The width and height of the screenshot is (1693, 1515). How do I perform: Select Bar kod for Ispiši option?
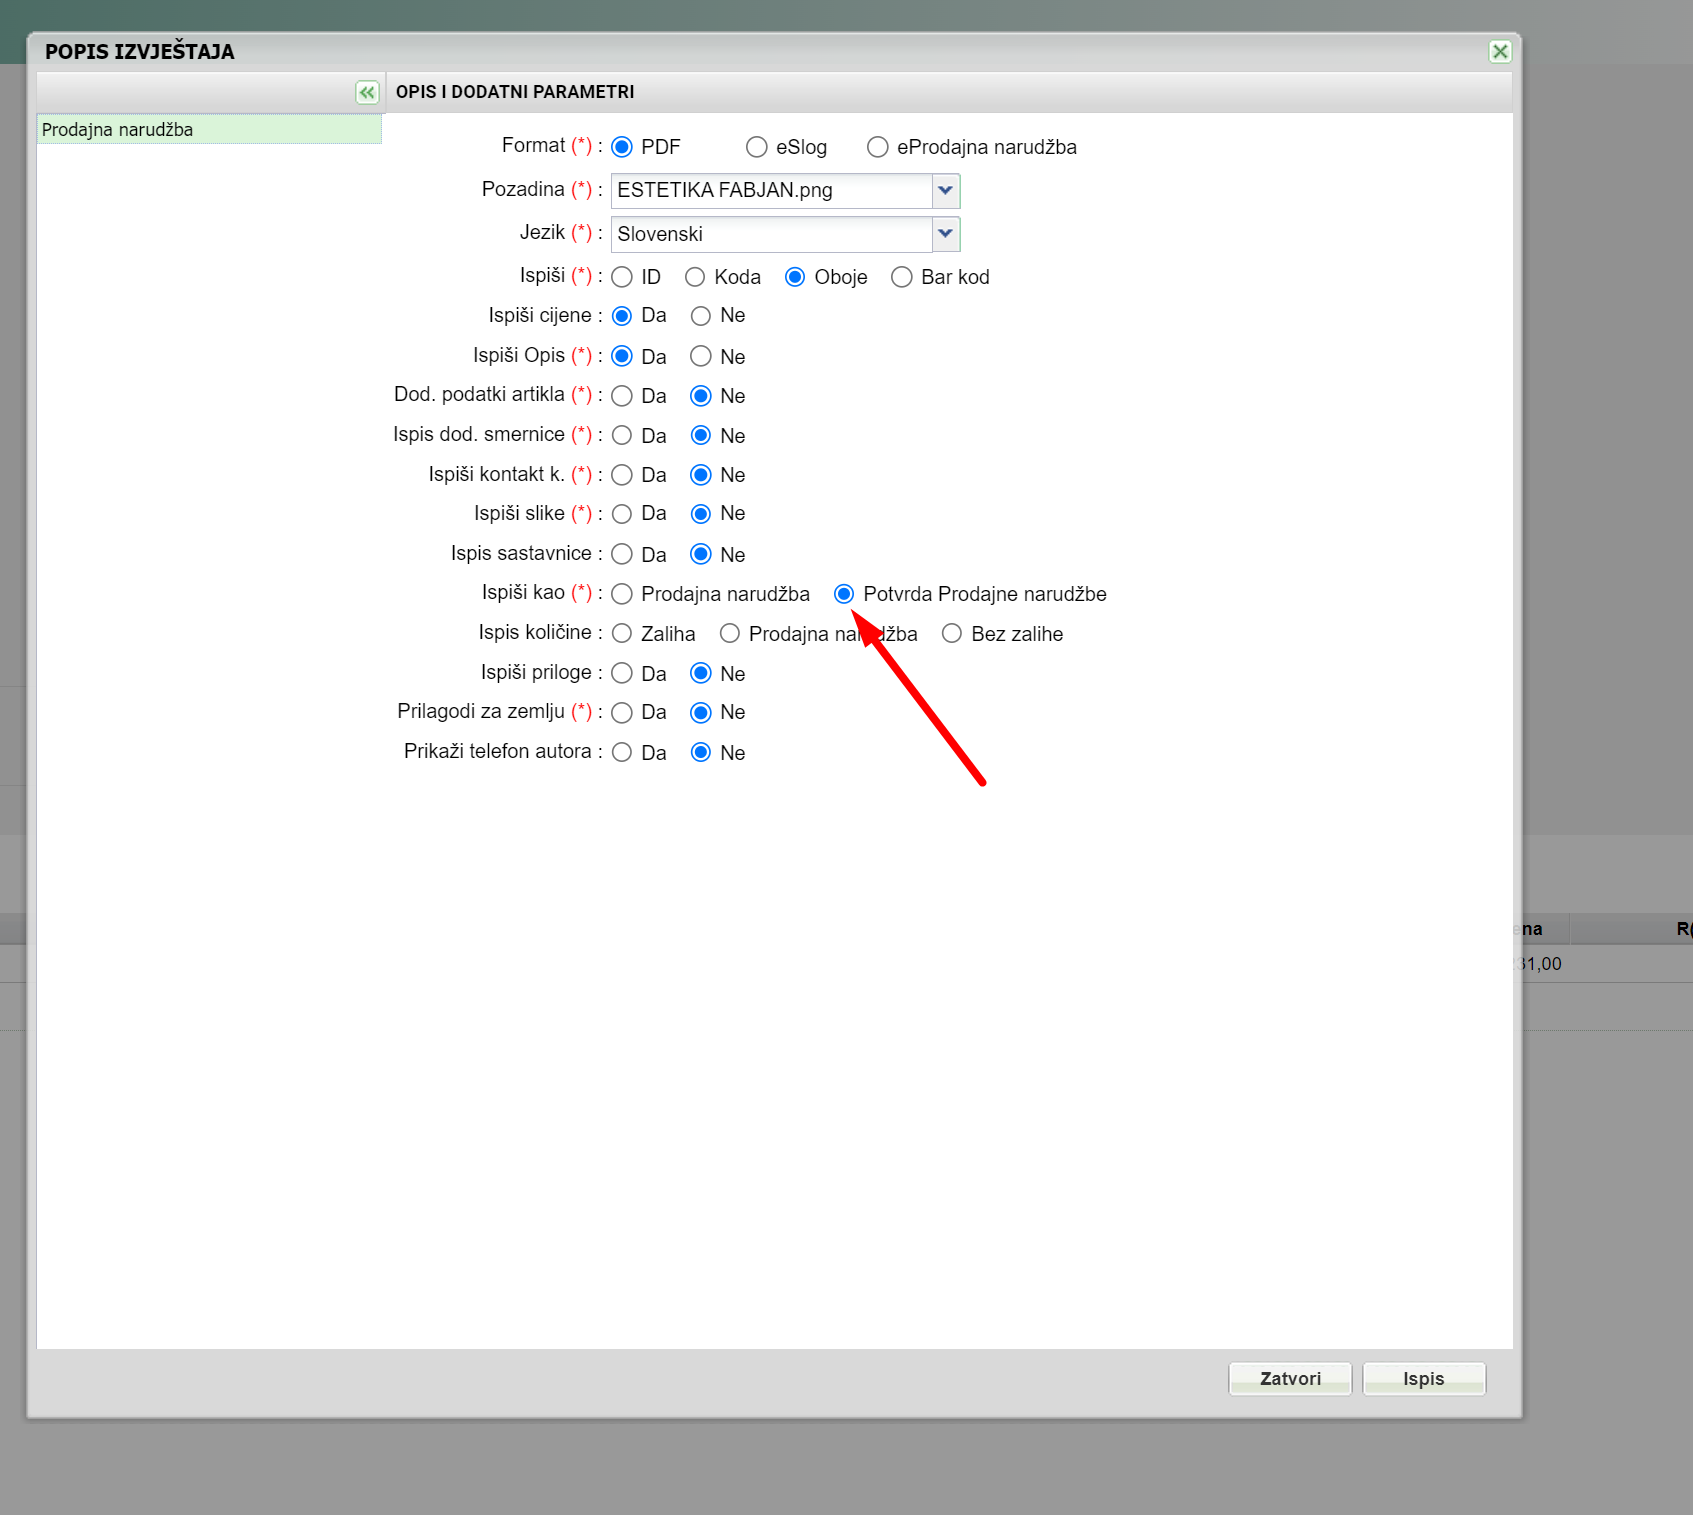coord(902,277)
